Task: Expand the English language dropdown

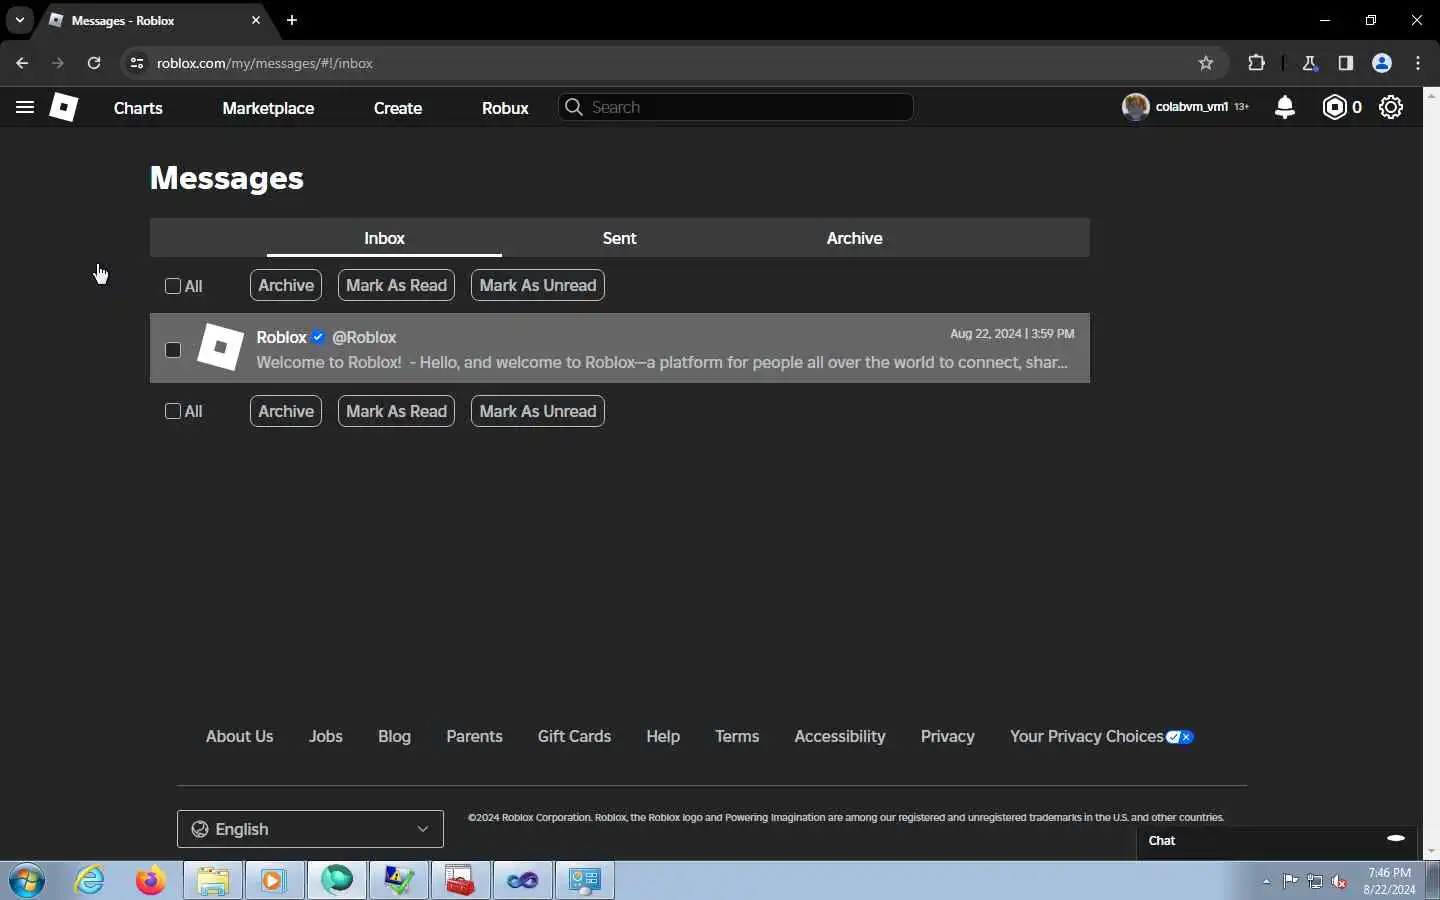Action: pos(310,829)
